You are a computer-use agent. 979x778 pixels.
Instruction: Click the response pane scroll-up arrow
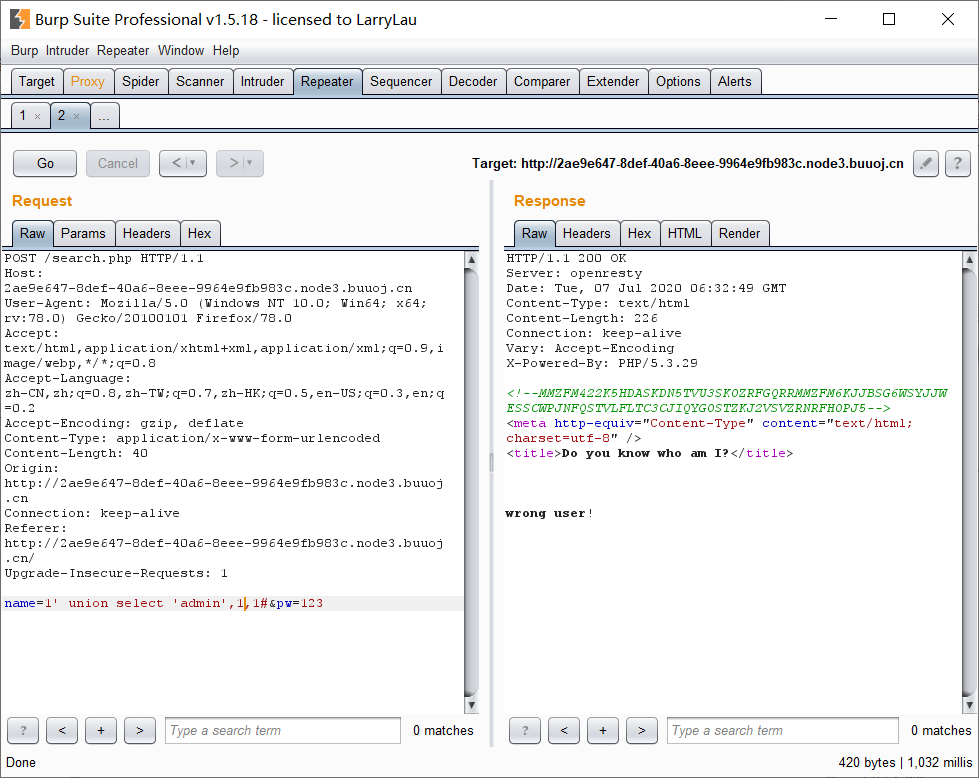[x=969, y=259]
